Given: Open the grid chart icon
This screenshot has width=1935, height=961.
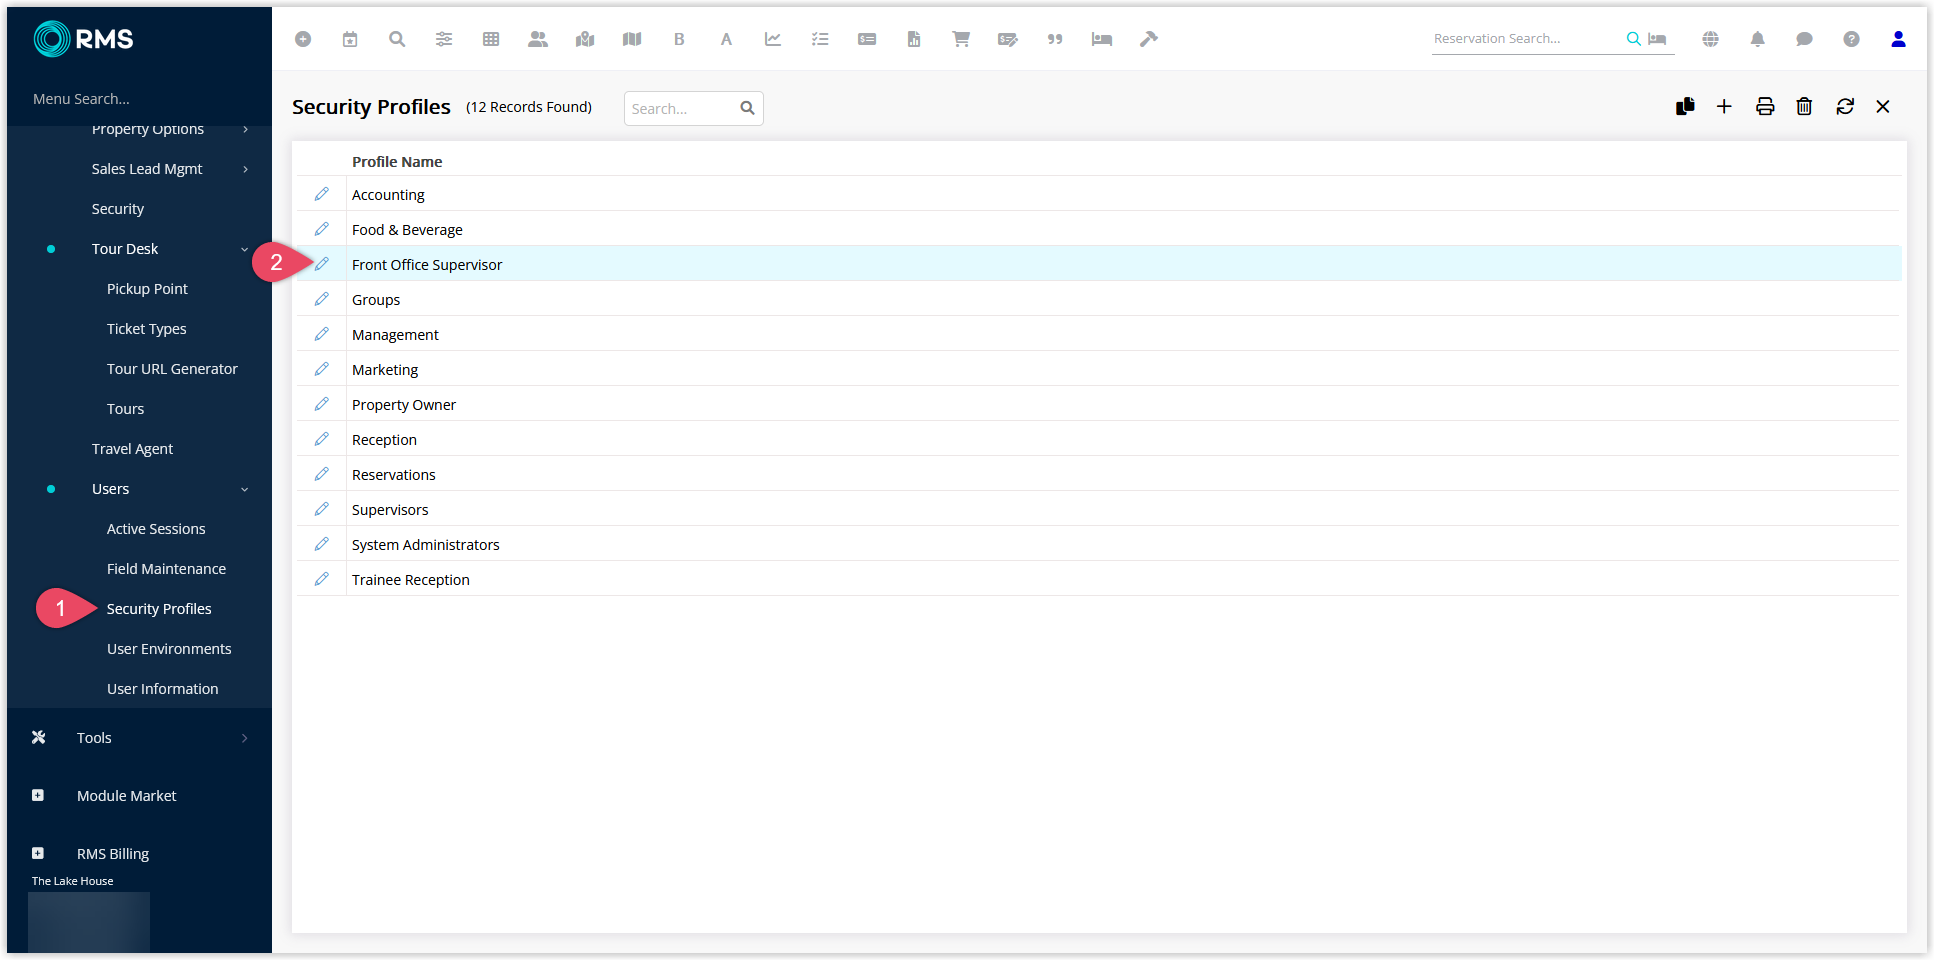Looking at the screenshot, I should (x=491, y=39).
